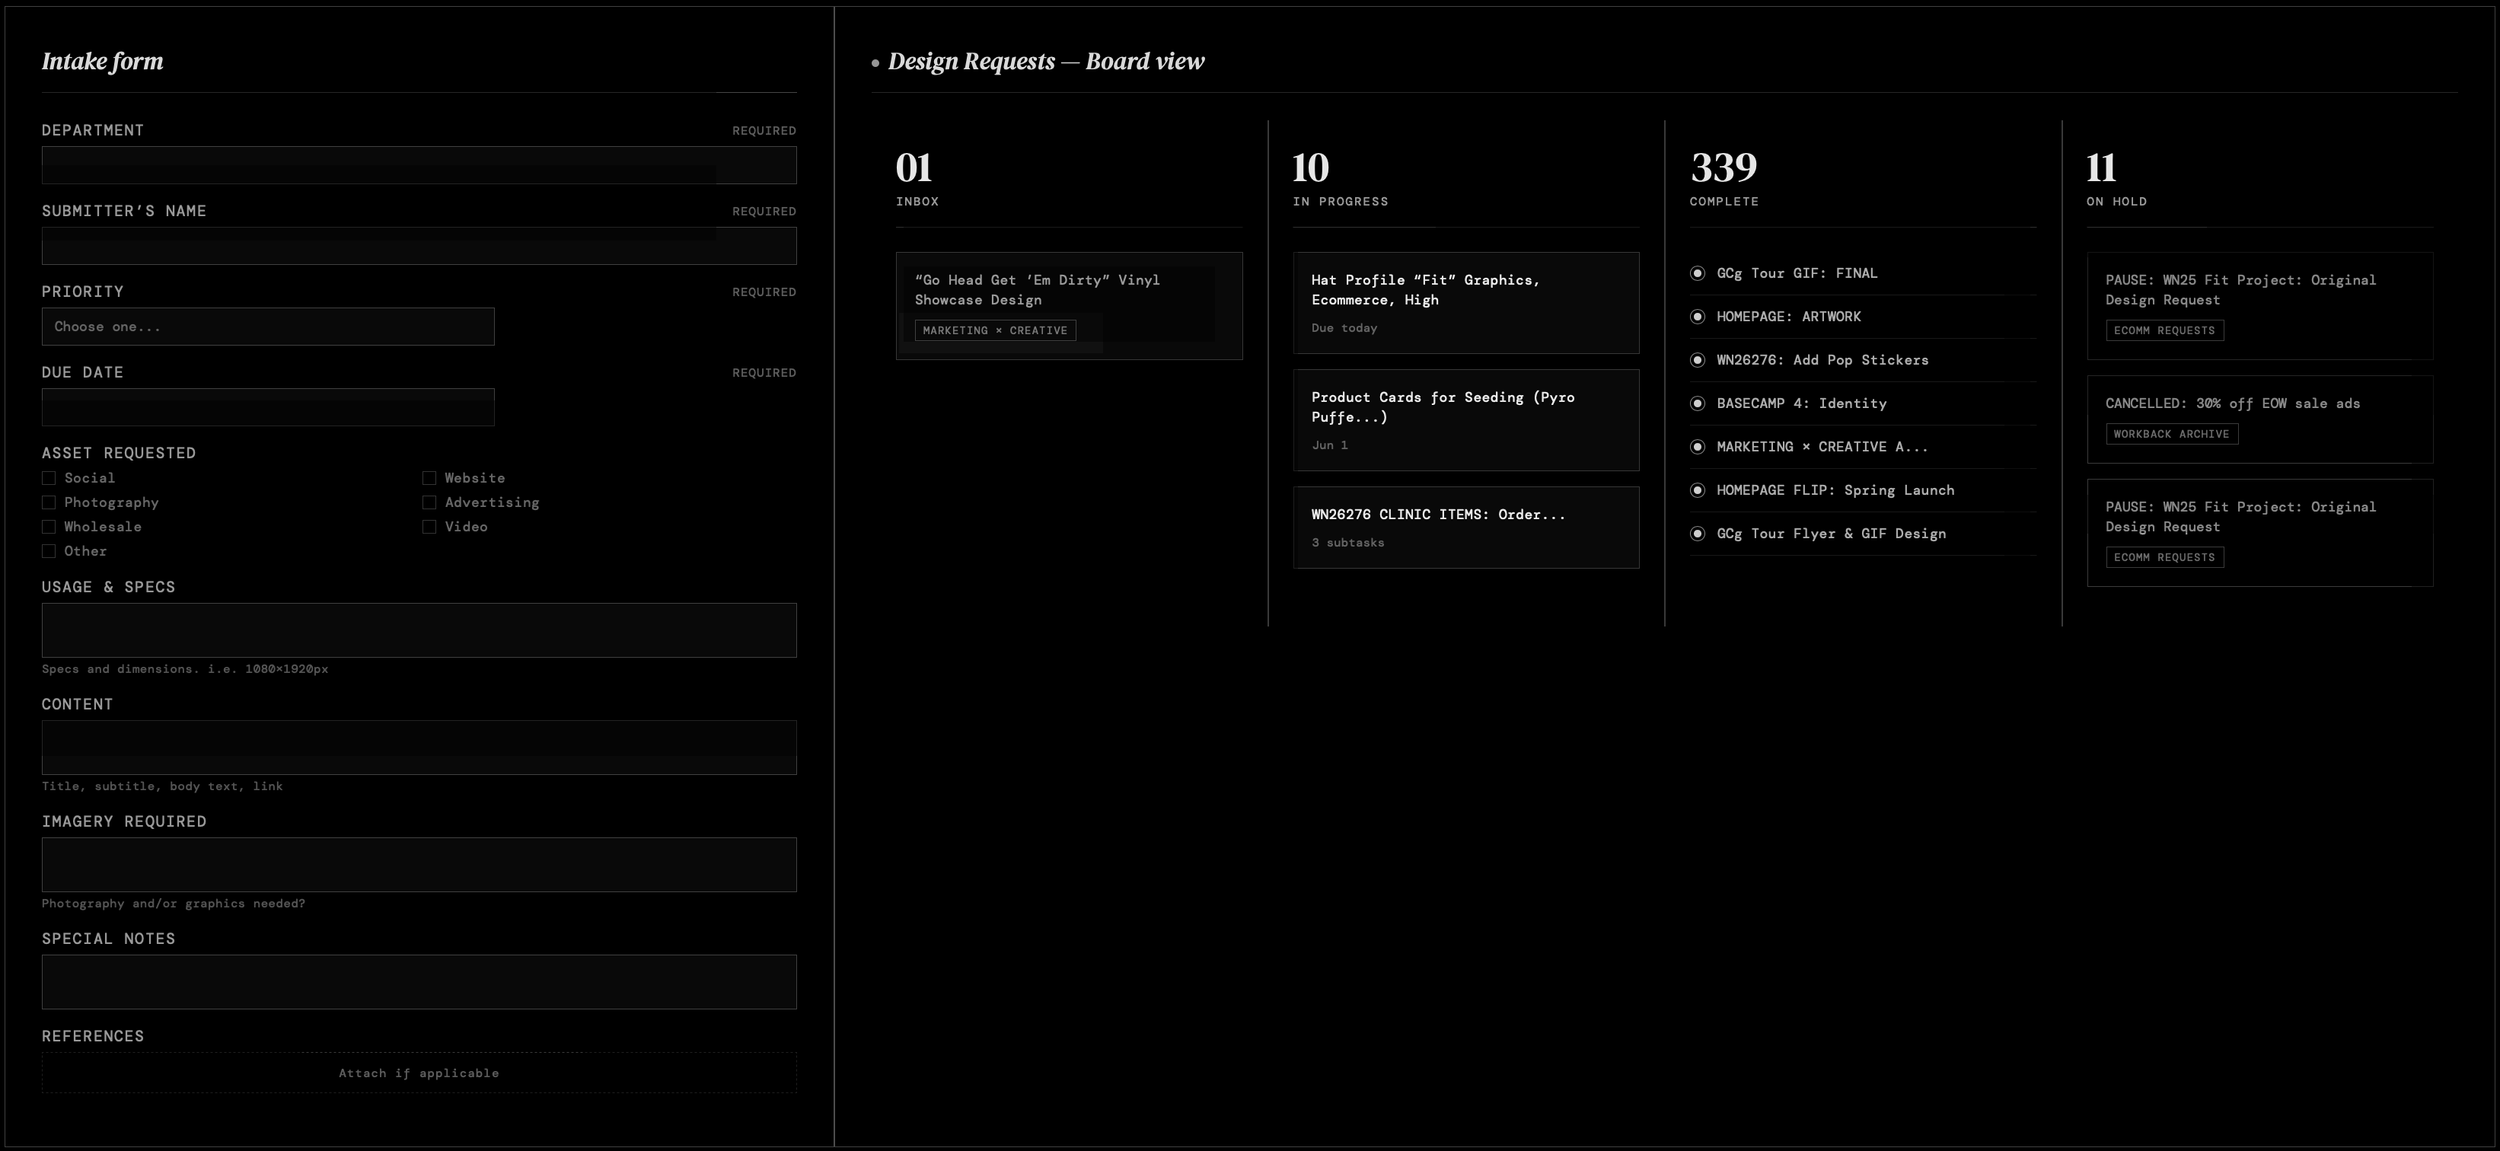Tick the Video asset checkbox
This screenshot has width=2500, height=1151.
[429, 527]
